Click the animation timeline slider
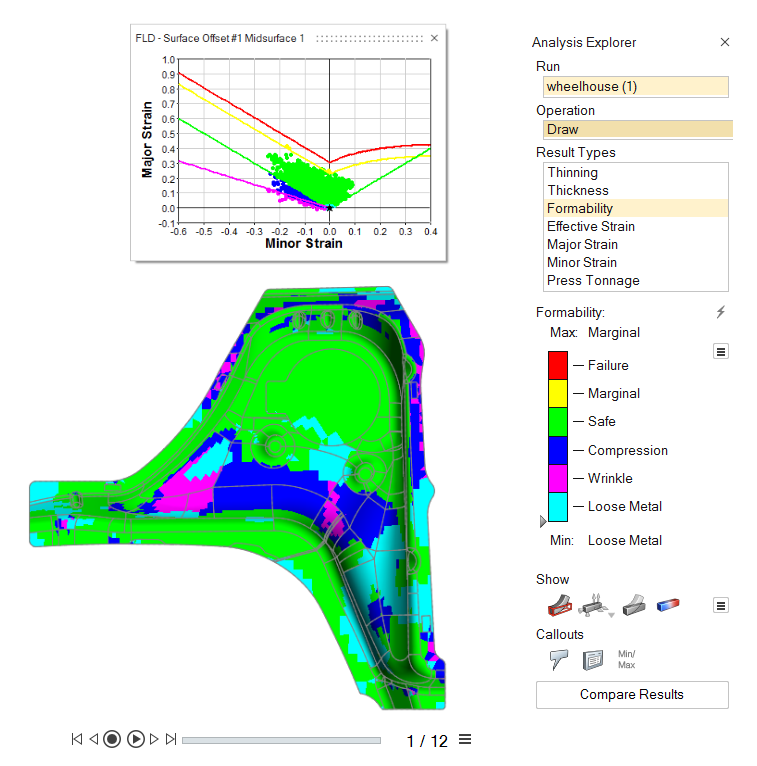Viewport: 757px width, 766px height. (281, 741)
